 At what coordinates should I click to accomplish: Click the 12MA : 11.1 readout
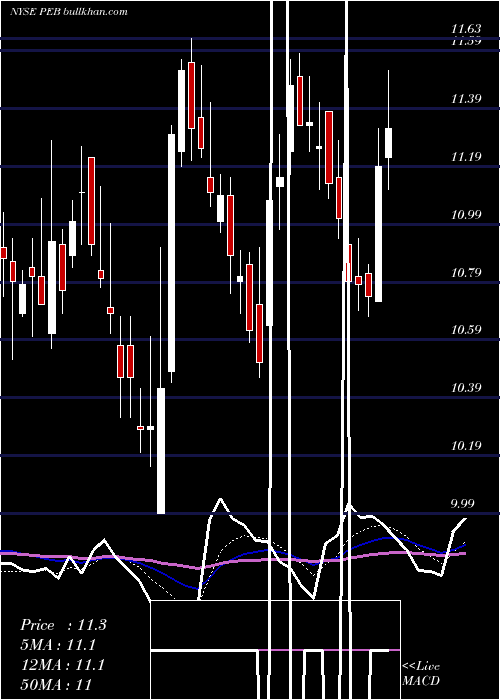[x=63, y=665]
